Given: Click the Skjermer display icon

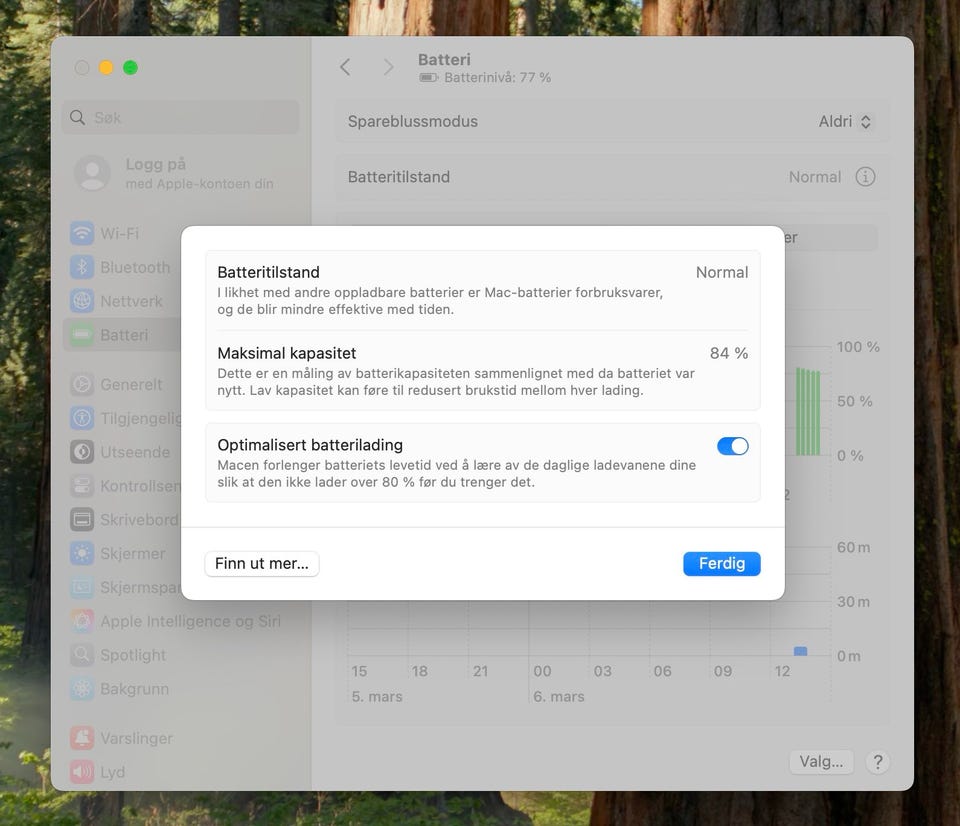Looking at the screenshot, I should coord(82,554).
